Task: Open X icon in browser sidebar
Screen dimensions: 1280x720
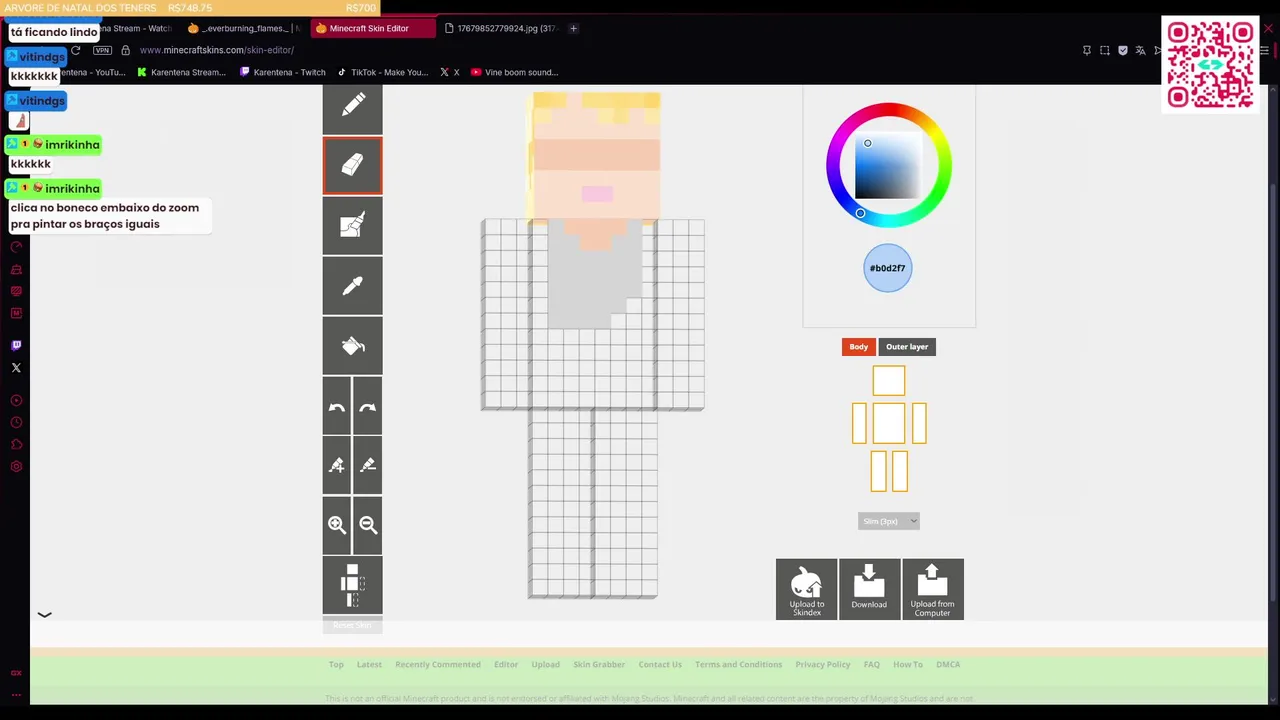Action: click(x=16, y=368)
